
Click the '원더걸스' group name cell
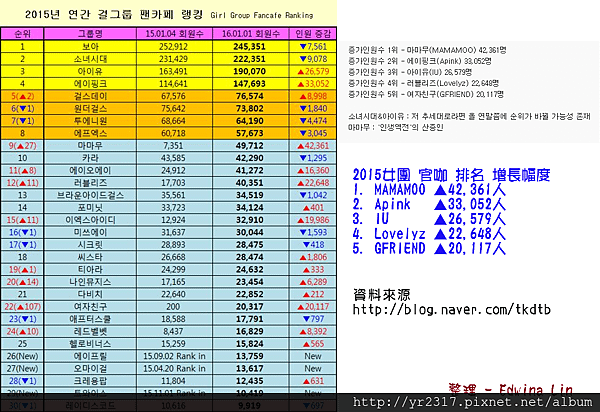point(90,109)
